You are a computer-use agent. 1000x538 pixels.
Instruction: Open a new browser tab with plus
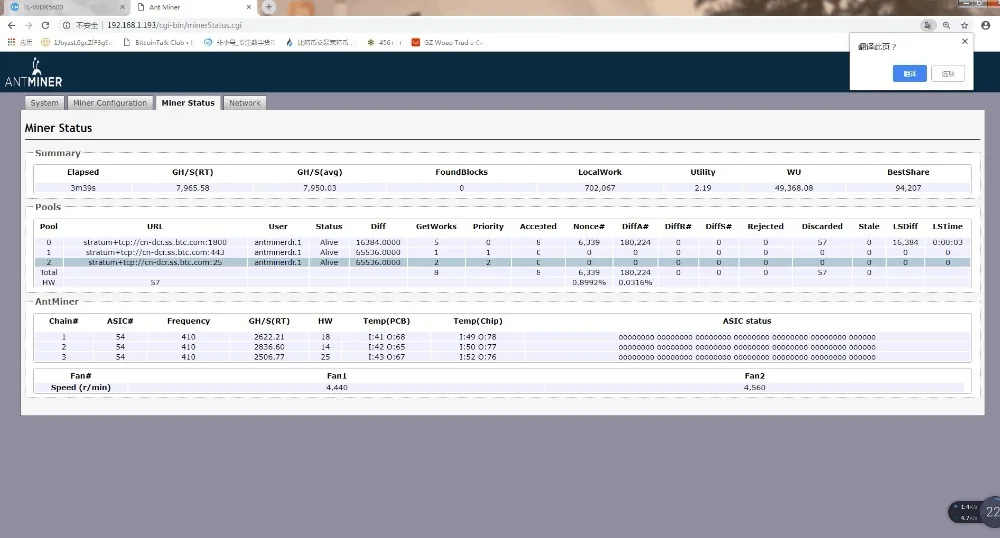pos(269,7)
